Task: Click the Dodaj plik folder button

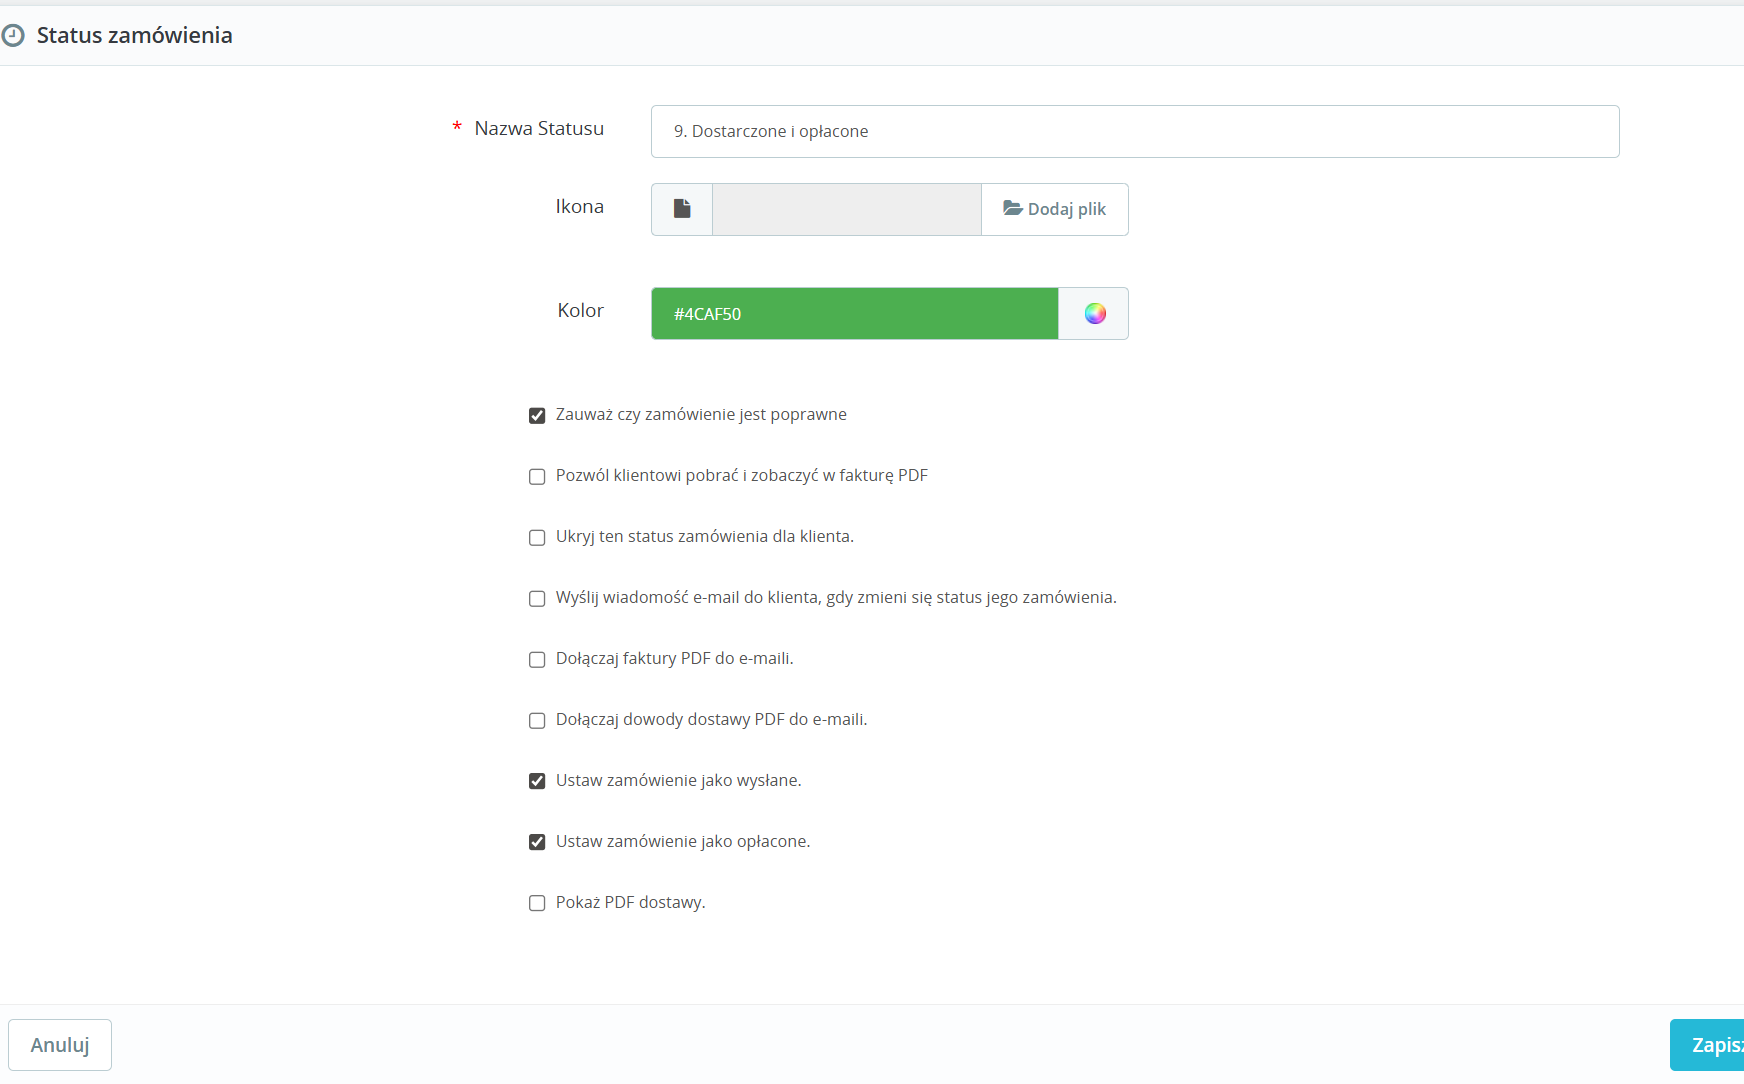Action: 1055,209
